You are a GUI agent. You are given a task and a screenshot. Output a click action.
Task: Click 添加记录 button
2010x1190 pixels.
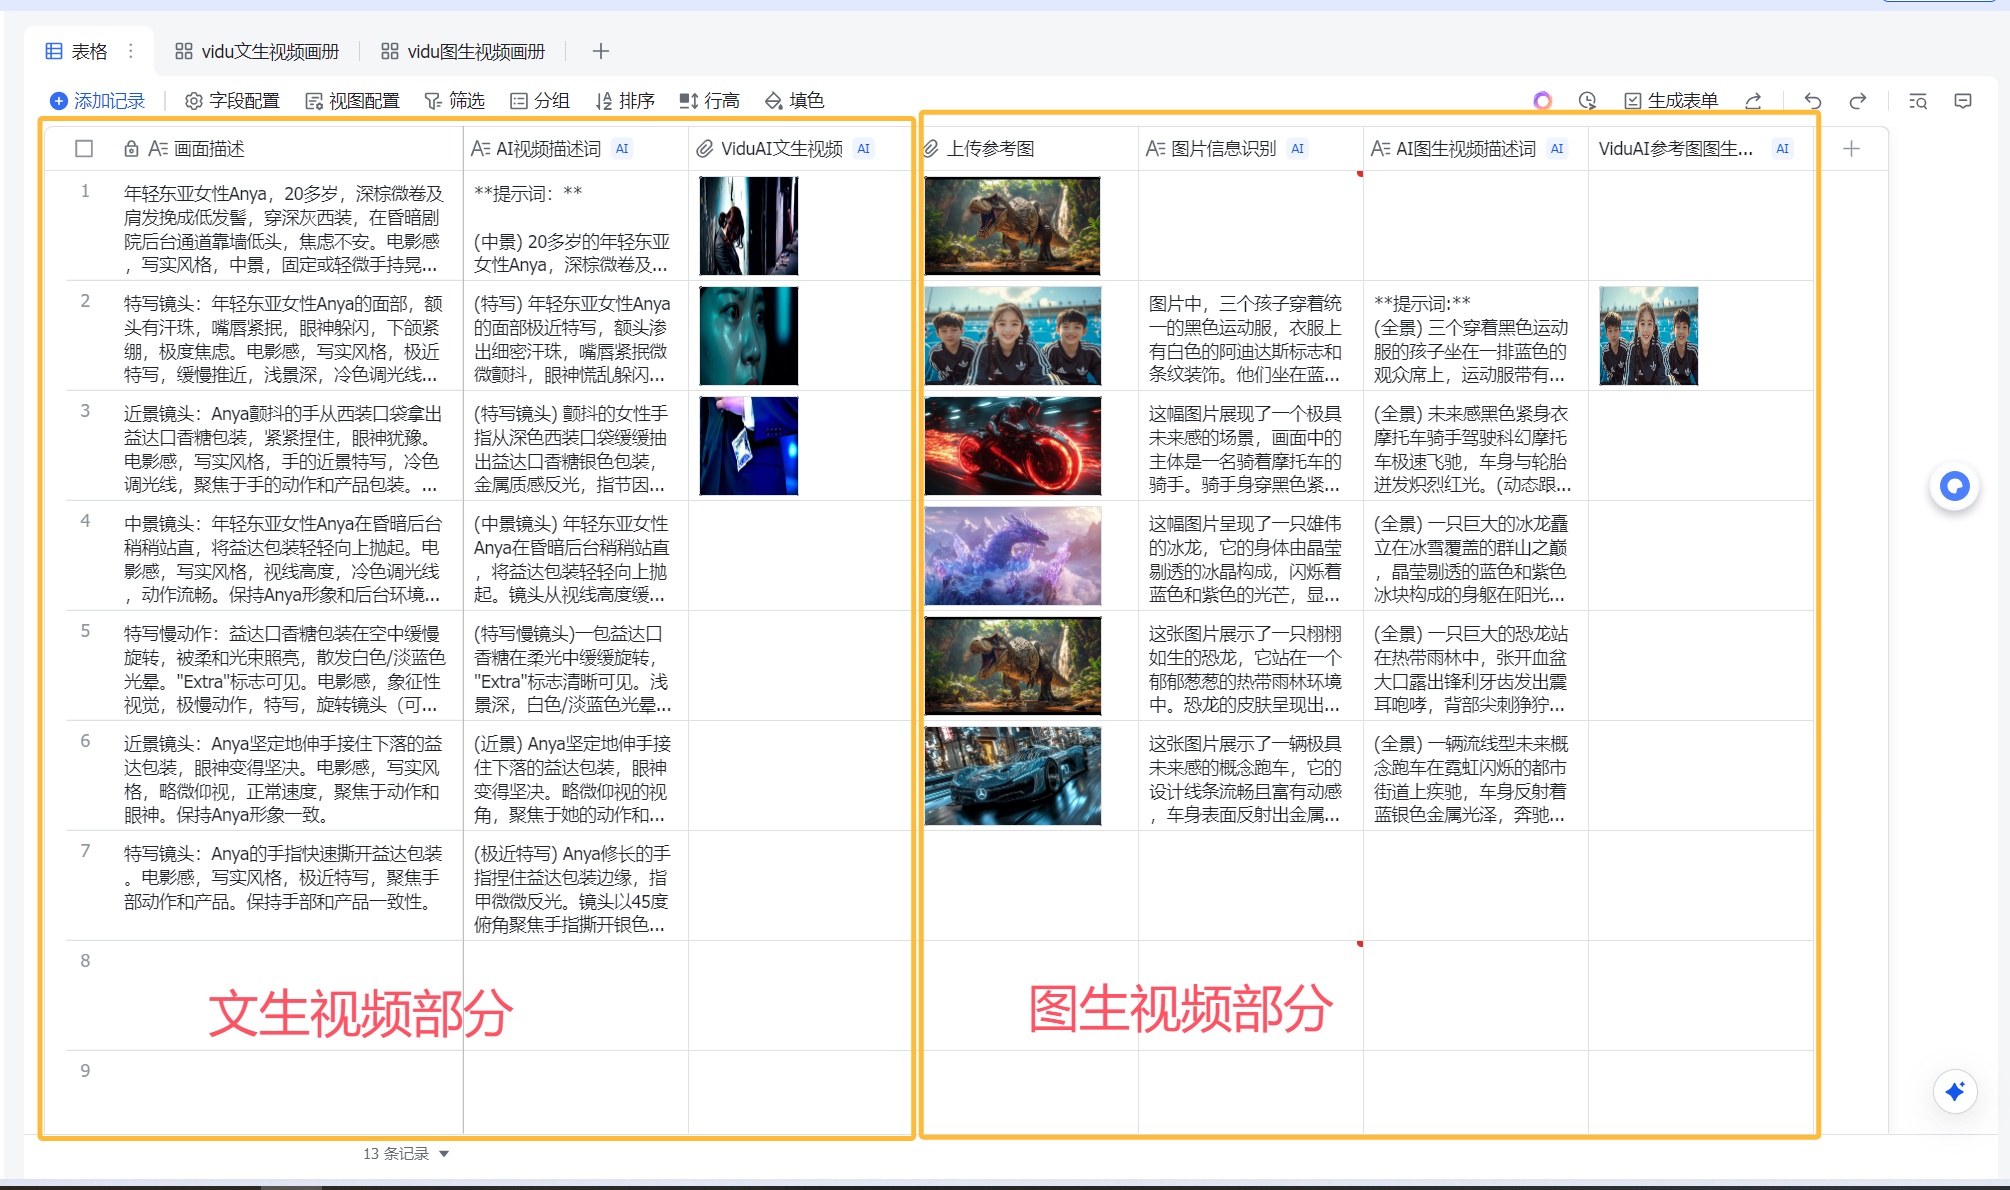98,101
